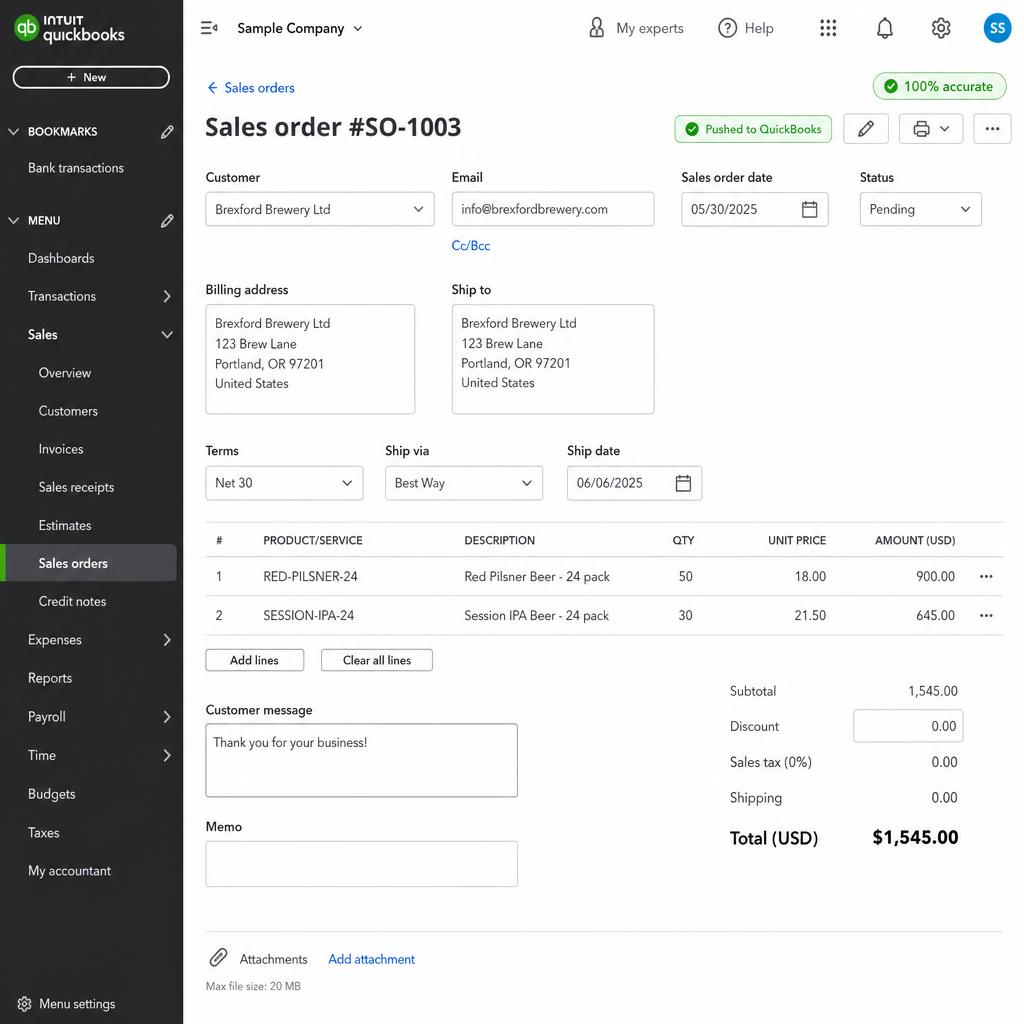Open the Sample Company switcher
This screenshot has width=1024, height=1024.
[300, 28]
